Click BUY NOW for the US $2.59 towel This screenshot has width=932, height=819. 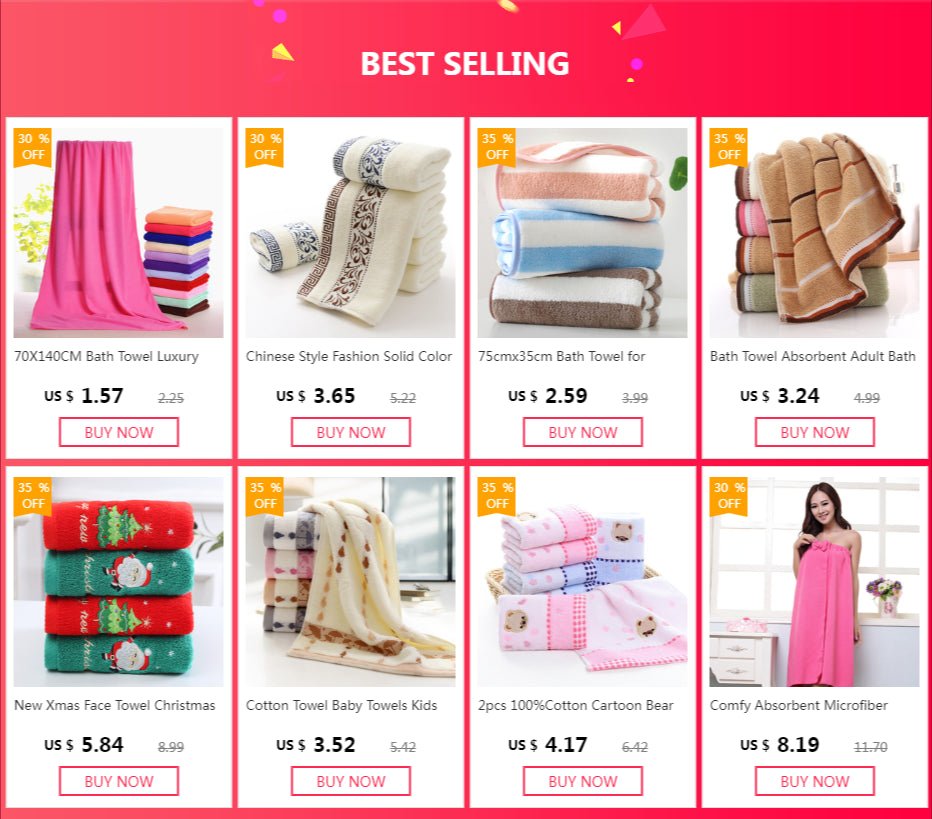click(x=582, y=432)
